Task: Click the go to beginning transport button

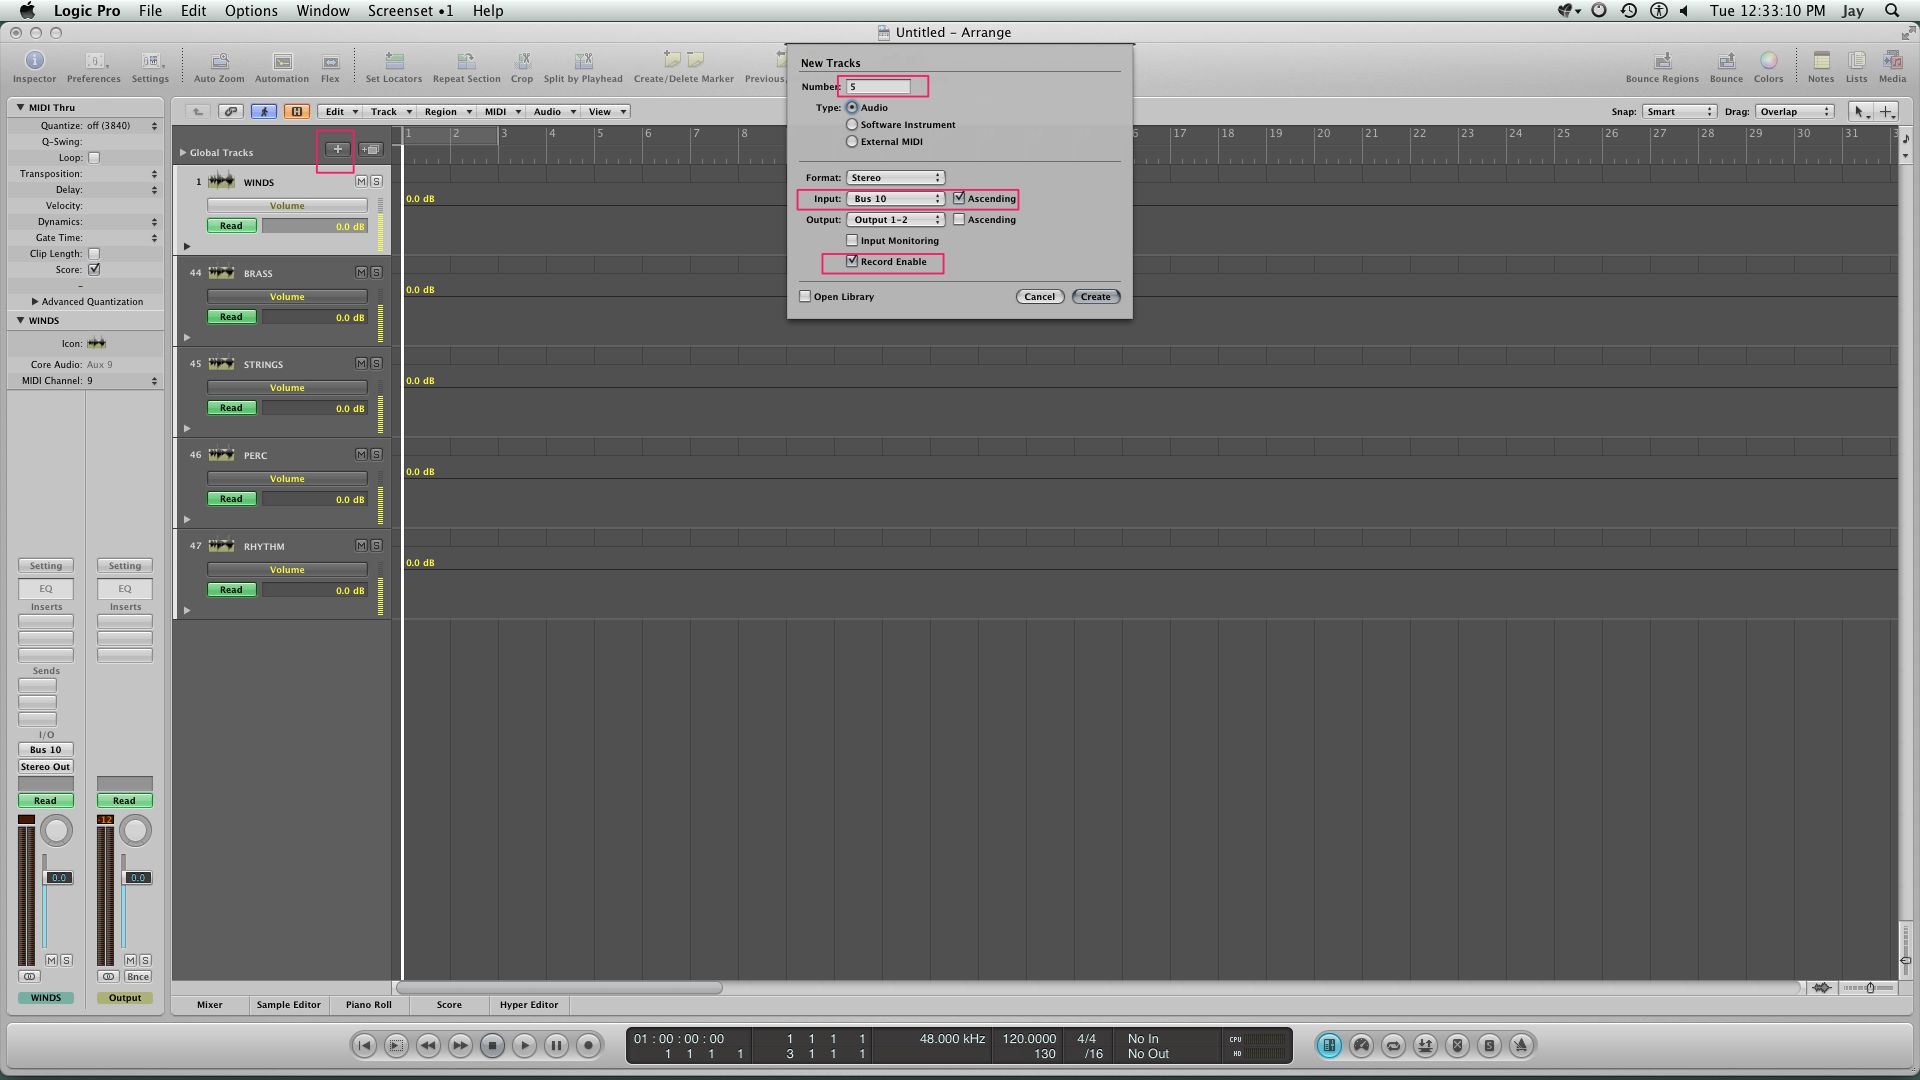Action: pos(364,1045)
